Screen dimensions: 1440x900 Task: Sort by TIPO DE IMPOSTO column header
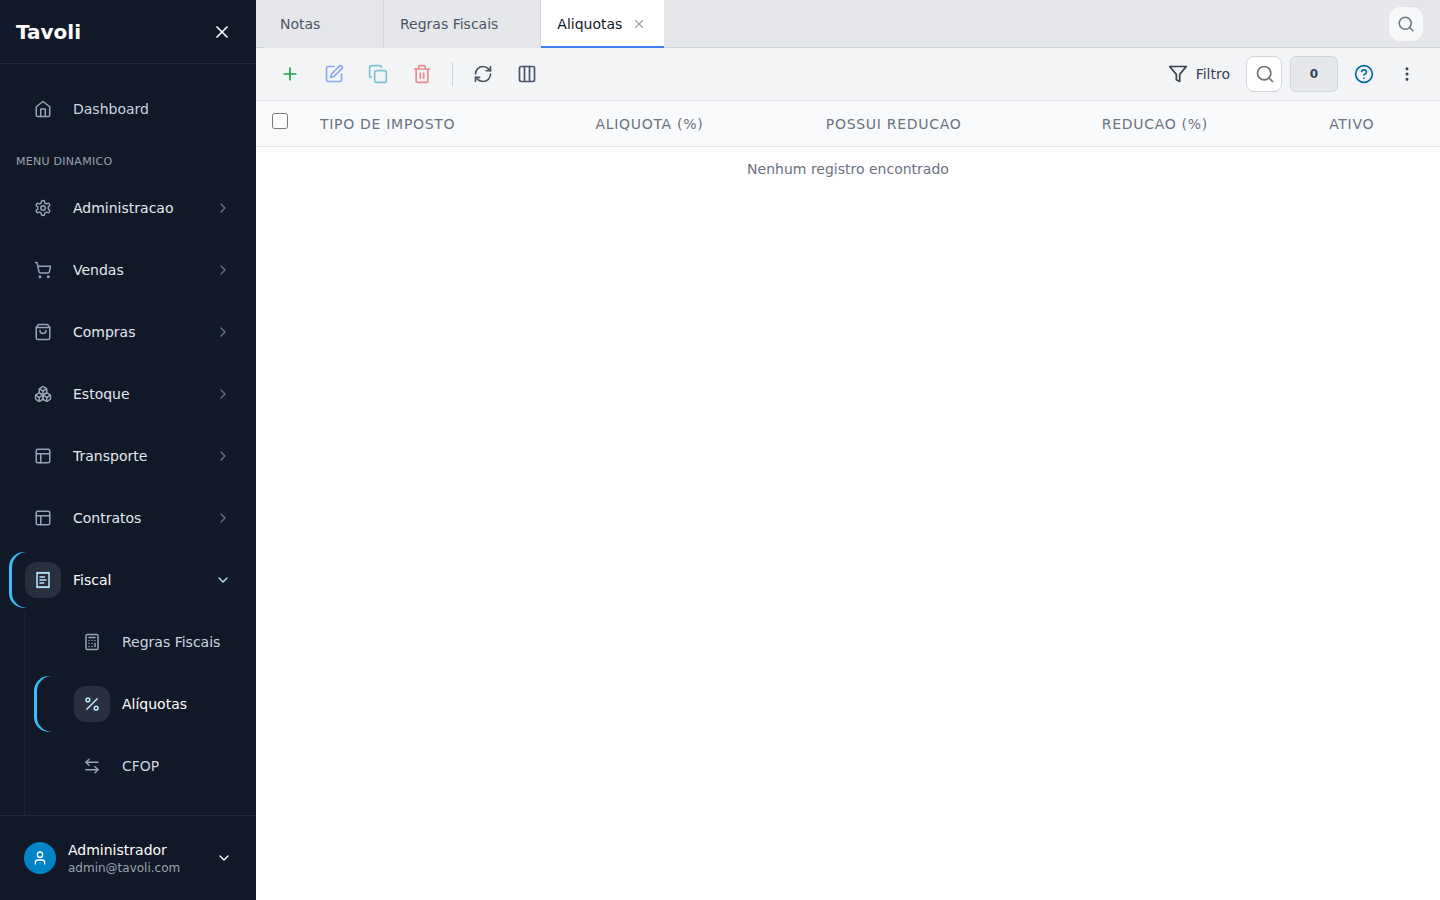tap(387, 124)
